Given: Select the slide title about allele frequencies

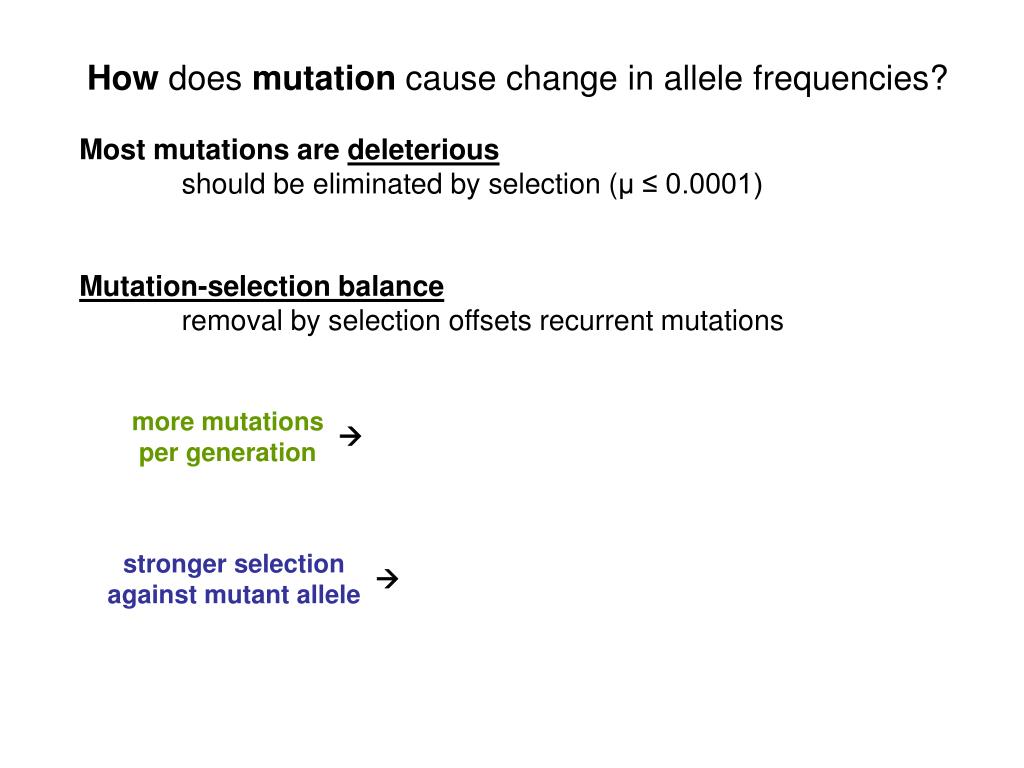Looking at the screenshot, I should click(x=517, y=78).
